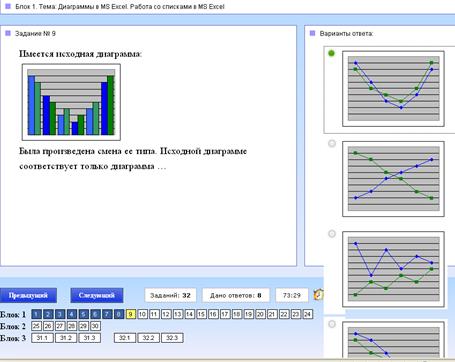Select the fourth answer radio at bottom
The image size is (455, 362).
(332, 324)
